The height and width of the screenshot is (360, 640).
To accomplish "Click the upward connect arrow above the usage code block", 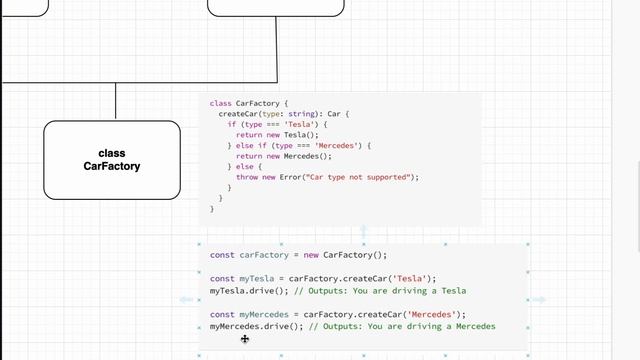I will point(363,231).
